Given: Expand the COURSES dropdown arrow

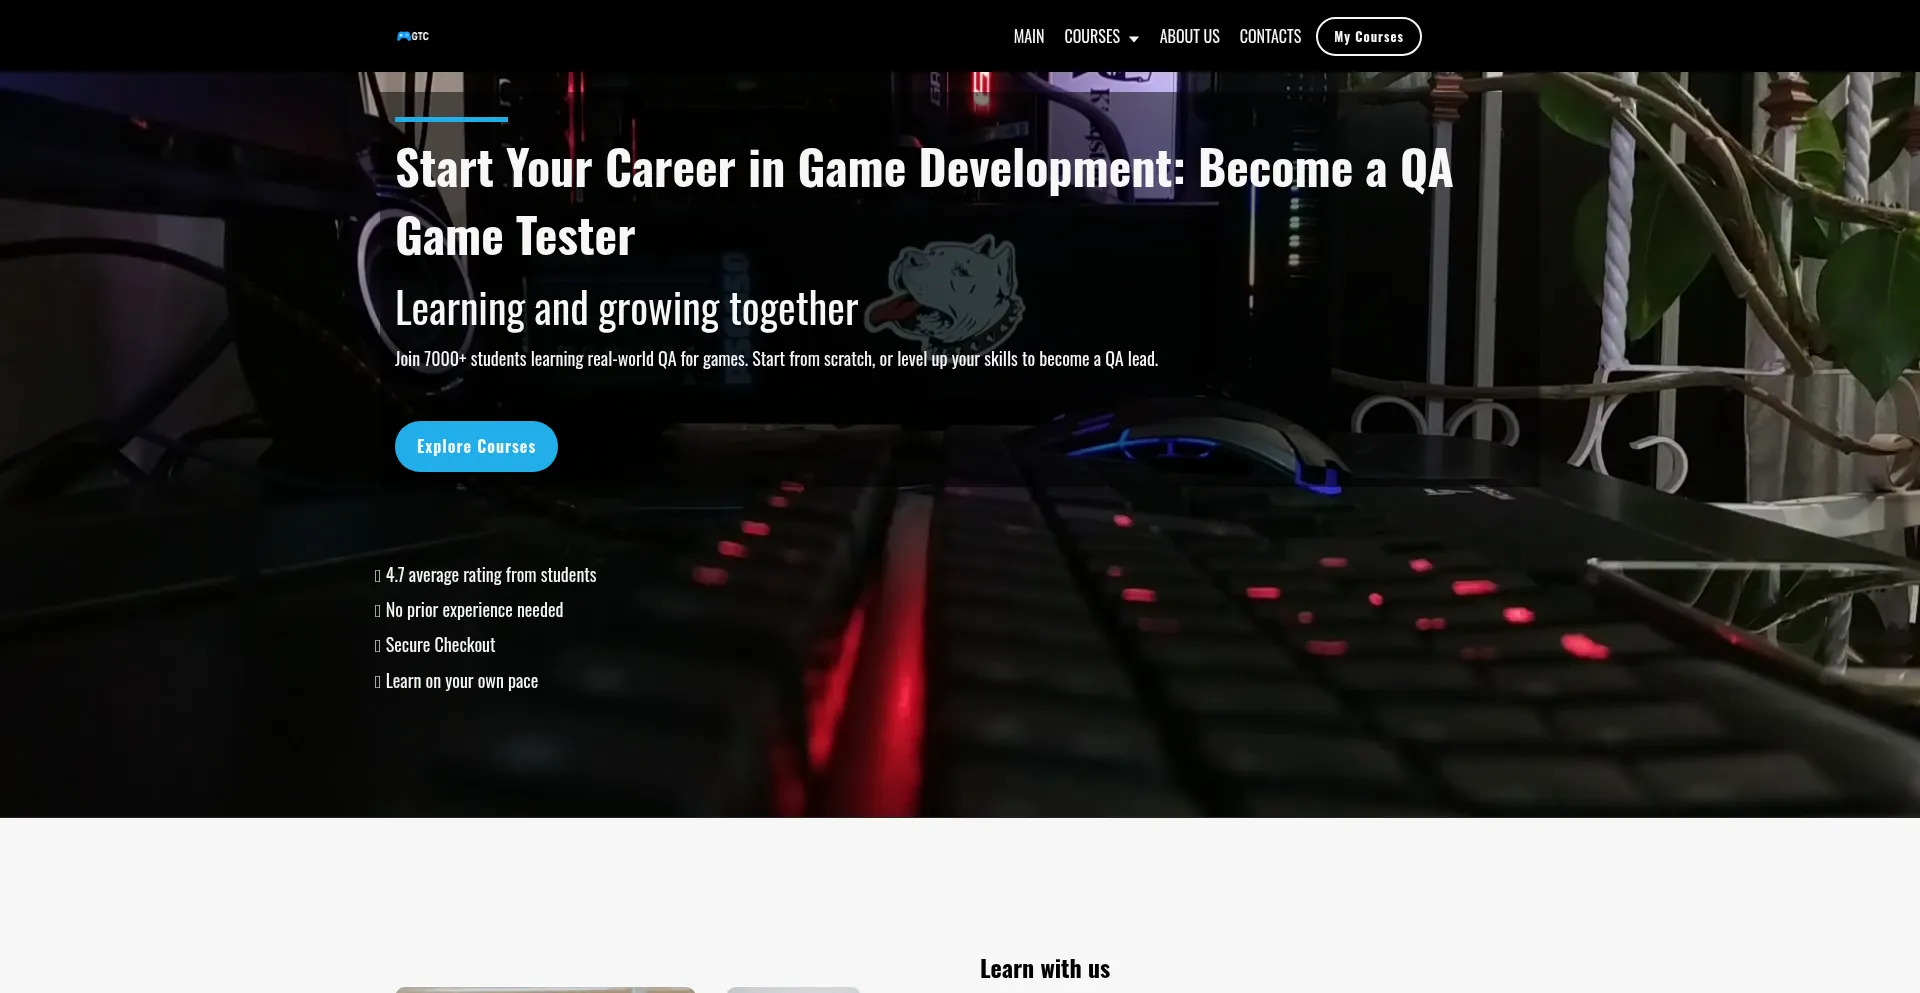Looking at the screenshot, I should coord(1134,38).
